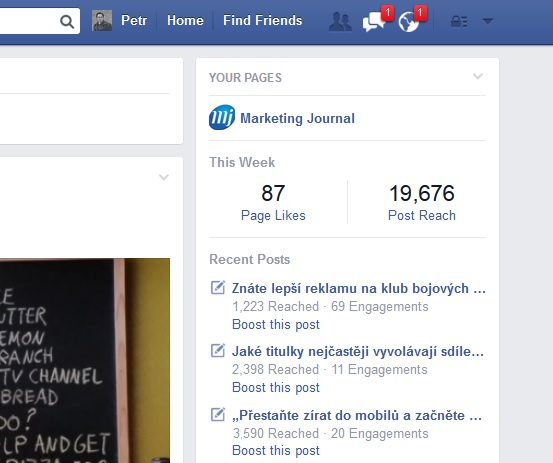The width and height of the screenshot is (553, 463).
Task: Open post 'Přestaňte zírat do mobilů'
Action: (357, 415)
